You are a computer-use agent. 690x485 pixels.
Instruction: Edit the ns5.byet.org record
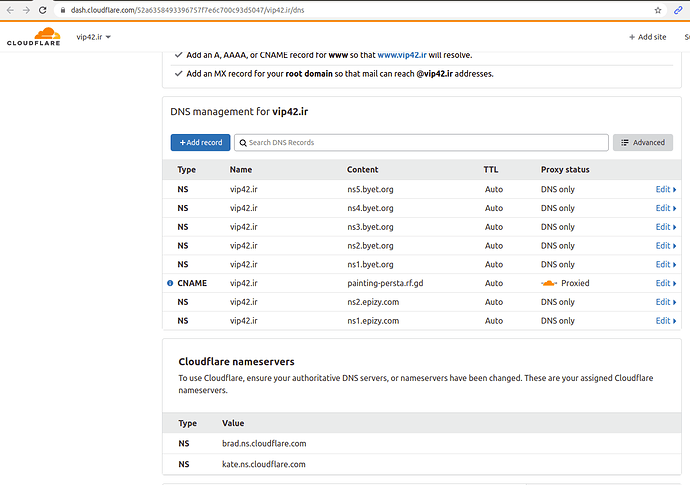point(666,189)
